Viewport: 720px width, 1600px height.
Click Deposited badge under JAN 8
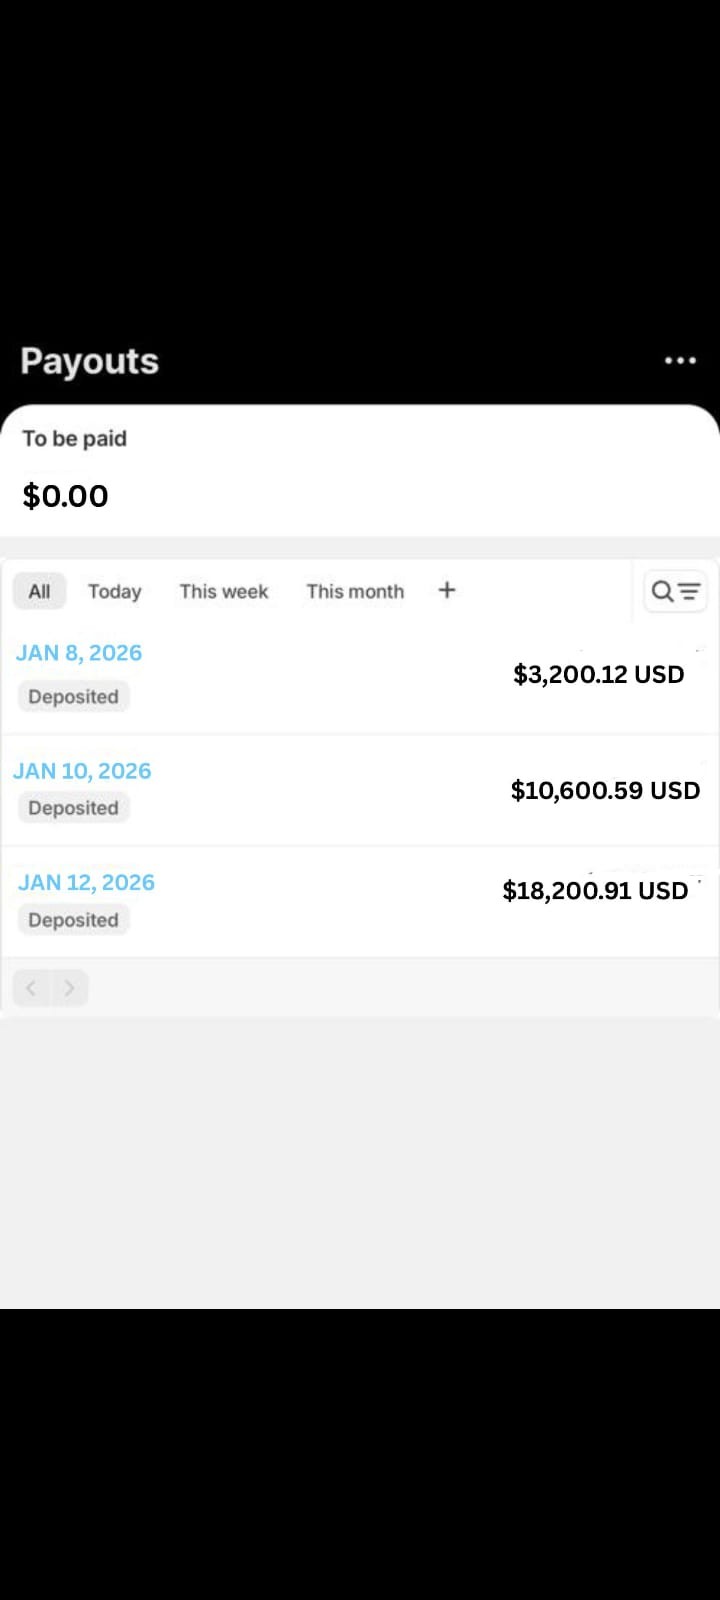point(73,697)
